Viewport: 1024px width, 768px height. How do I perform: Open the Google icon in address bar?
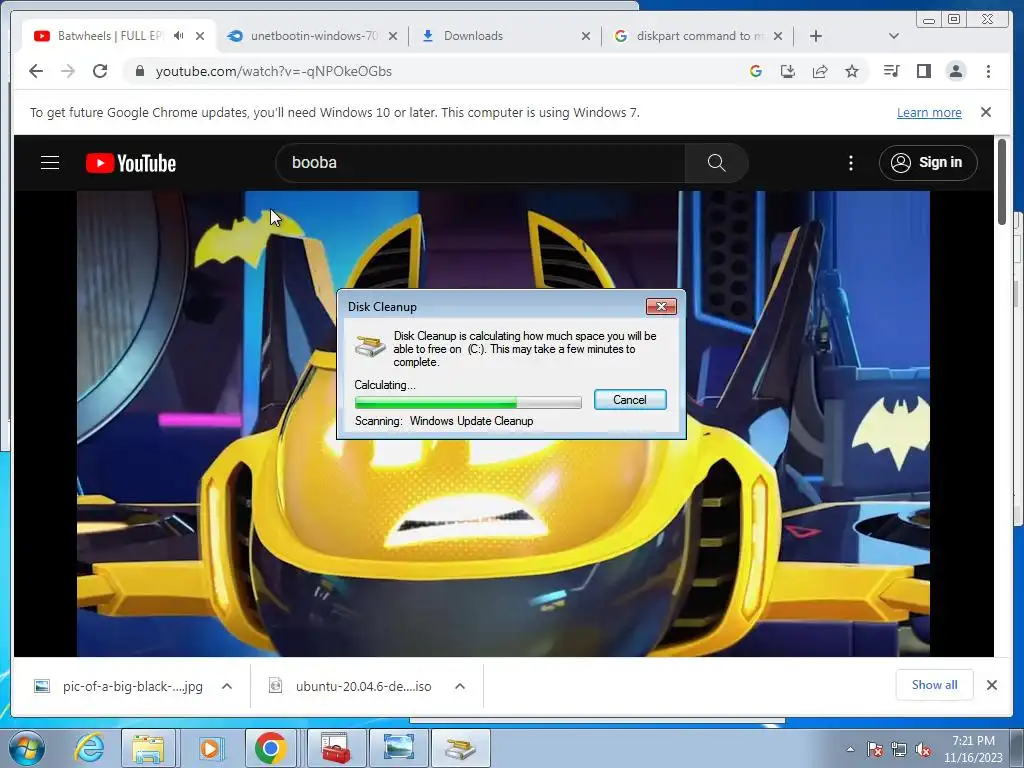(756, 71)
